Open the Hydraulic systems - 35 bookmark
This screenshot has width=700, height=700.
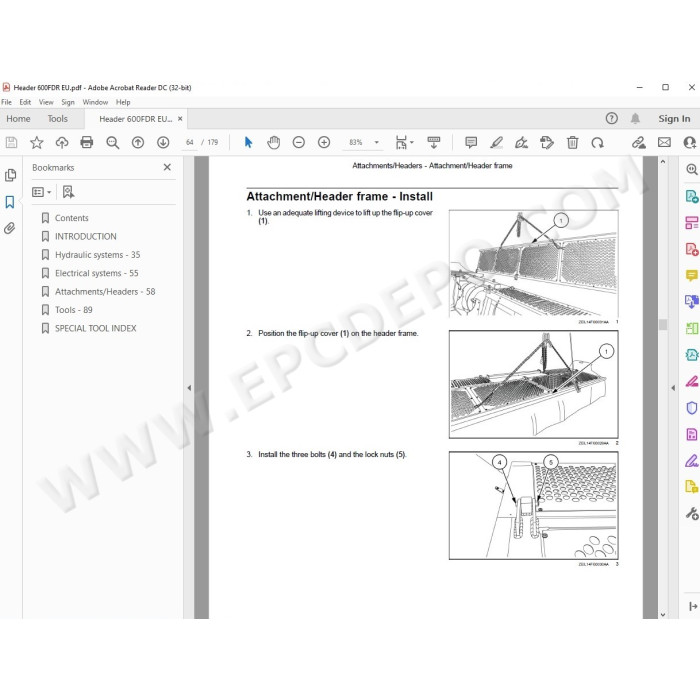click(x=97, y=254)
